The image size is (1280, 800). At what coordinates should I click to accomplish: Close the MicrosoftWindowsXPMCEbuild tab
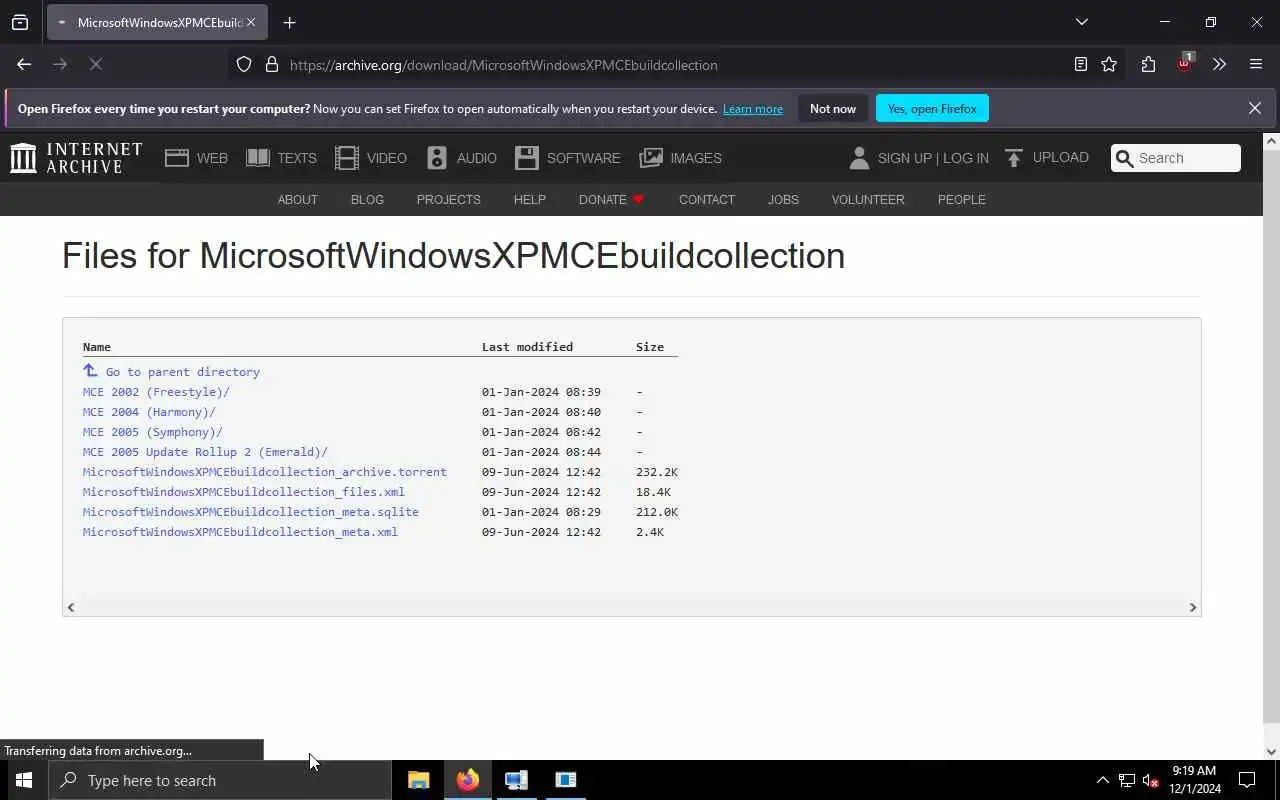251,22
